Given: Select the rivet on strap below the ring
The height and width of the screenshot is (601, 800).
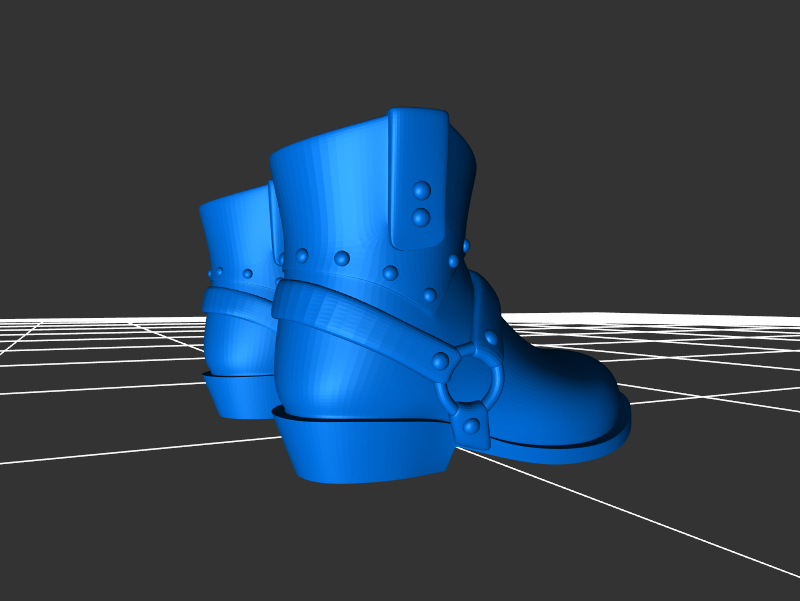Looking at the screenshot, I should click(472, 427).
